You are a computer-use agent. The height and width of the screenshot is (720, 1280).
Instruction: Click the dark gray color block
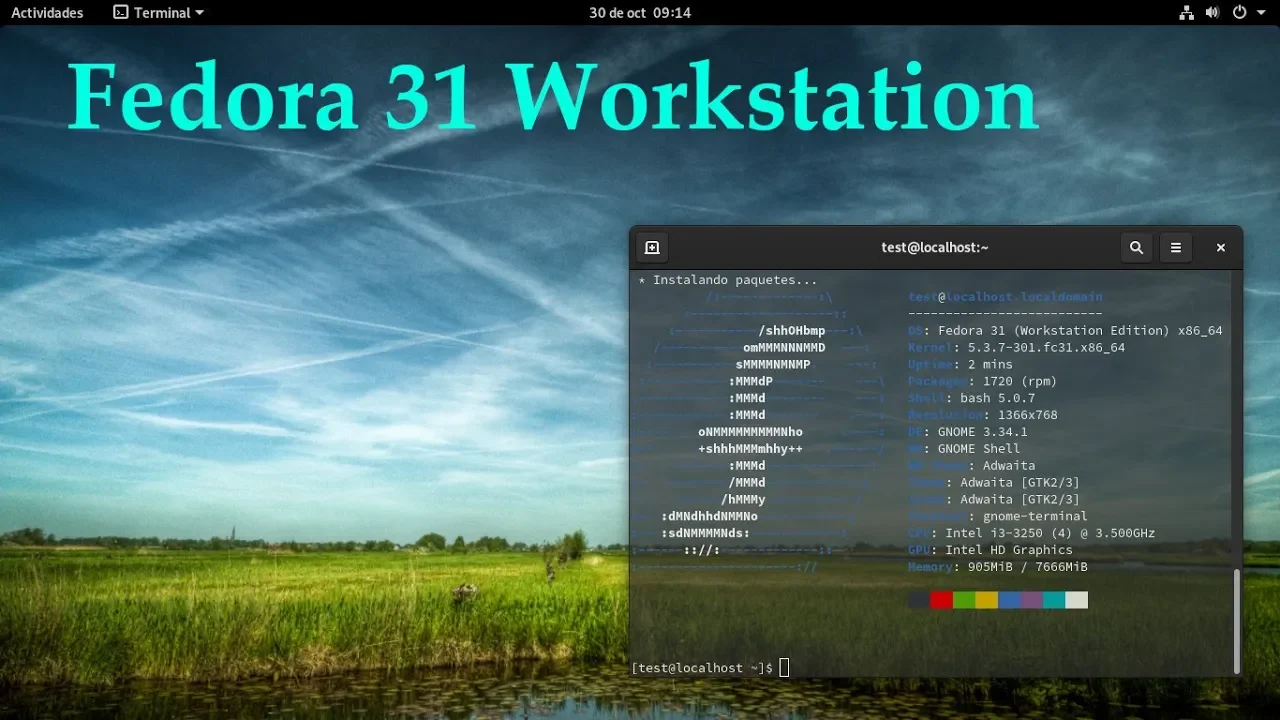click(x=919, y=600)
